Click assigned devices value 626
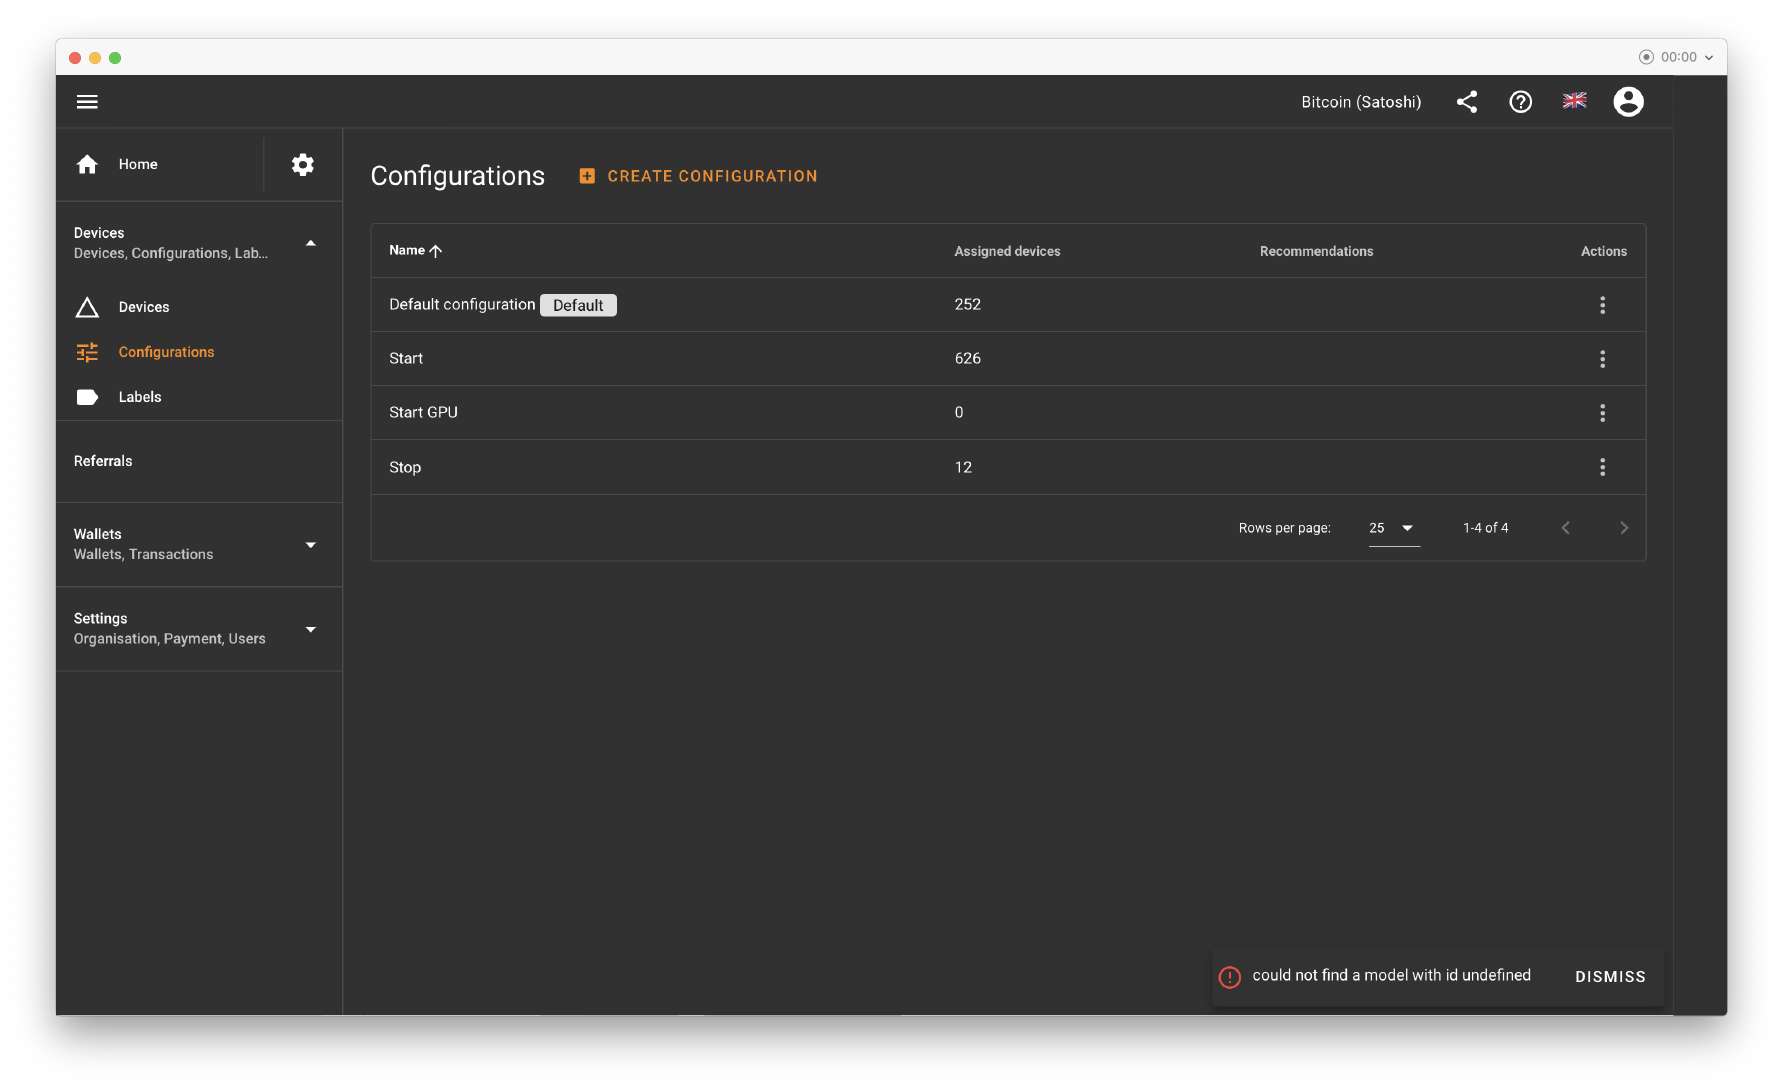 967,358
